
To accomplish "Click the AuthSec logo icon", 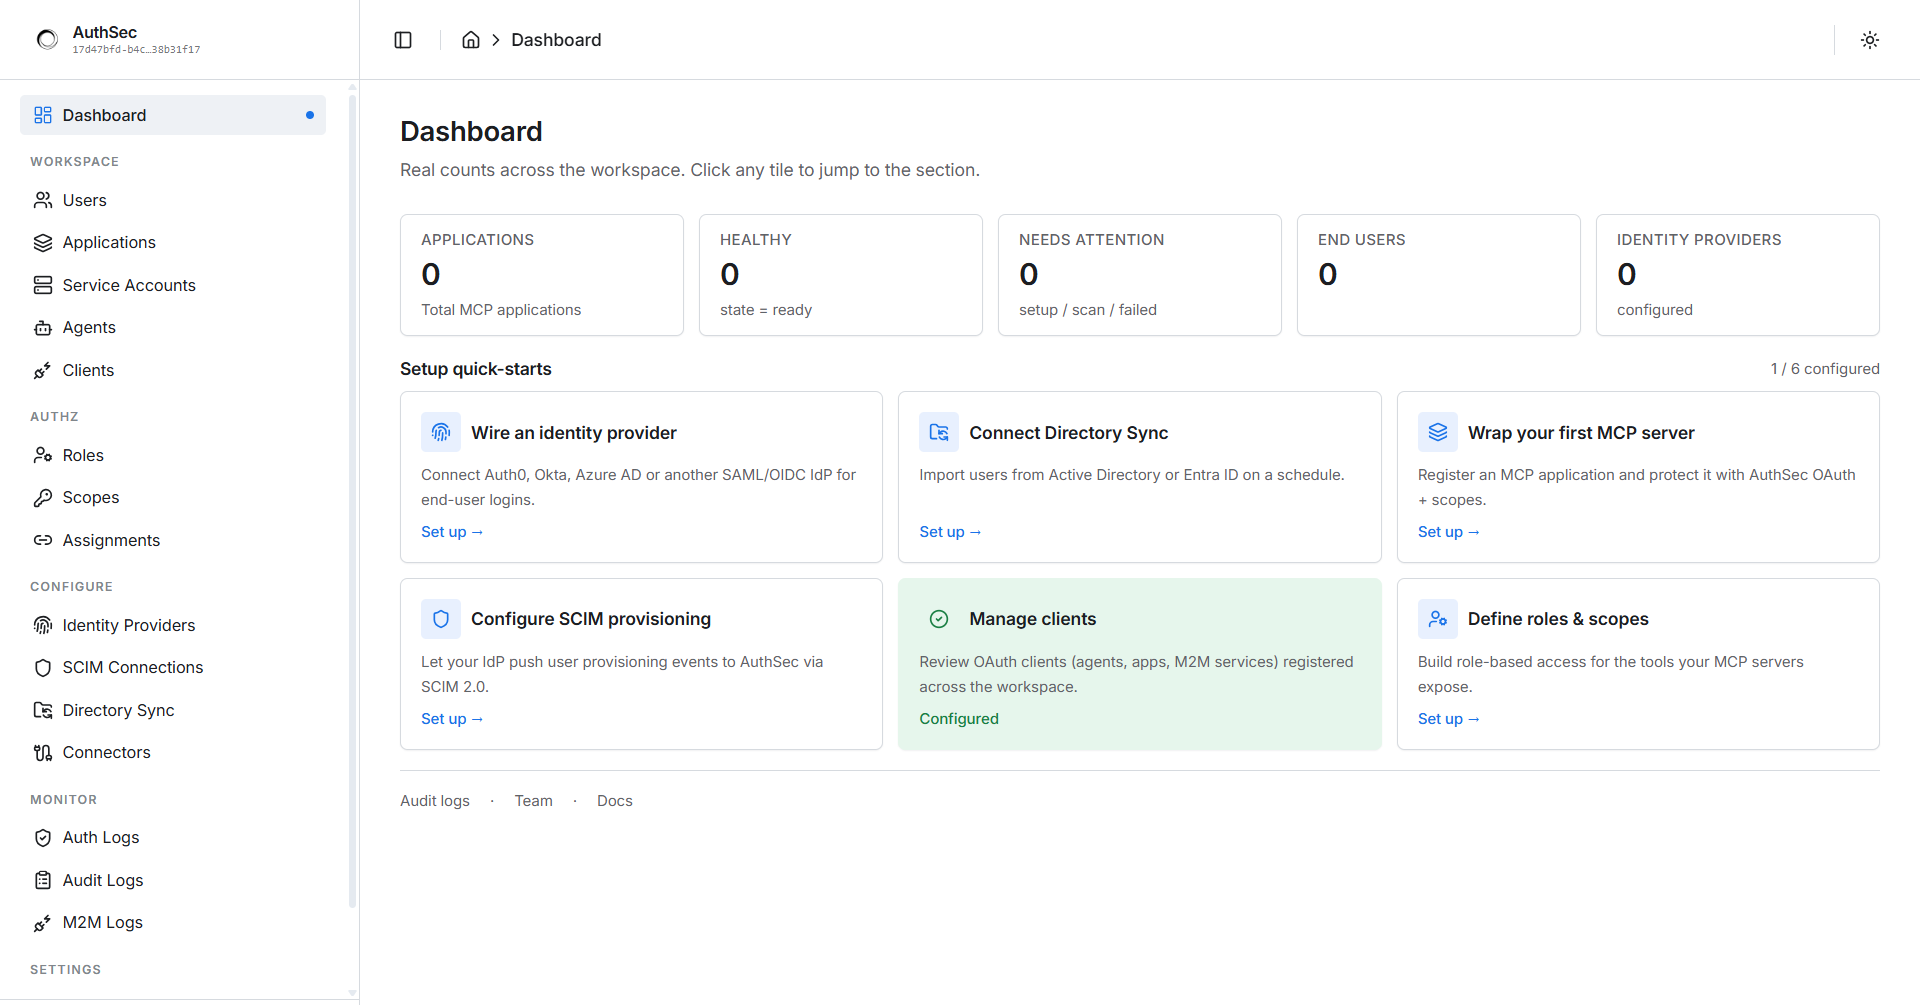I will pos(47,40).
